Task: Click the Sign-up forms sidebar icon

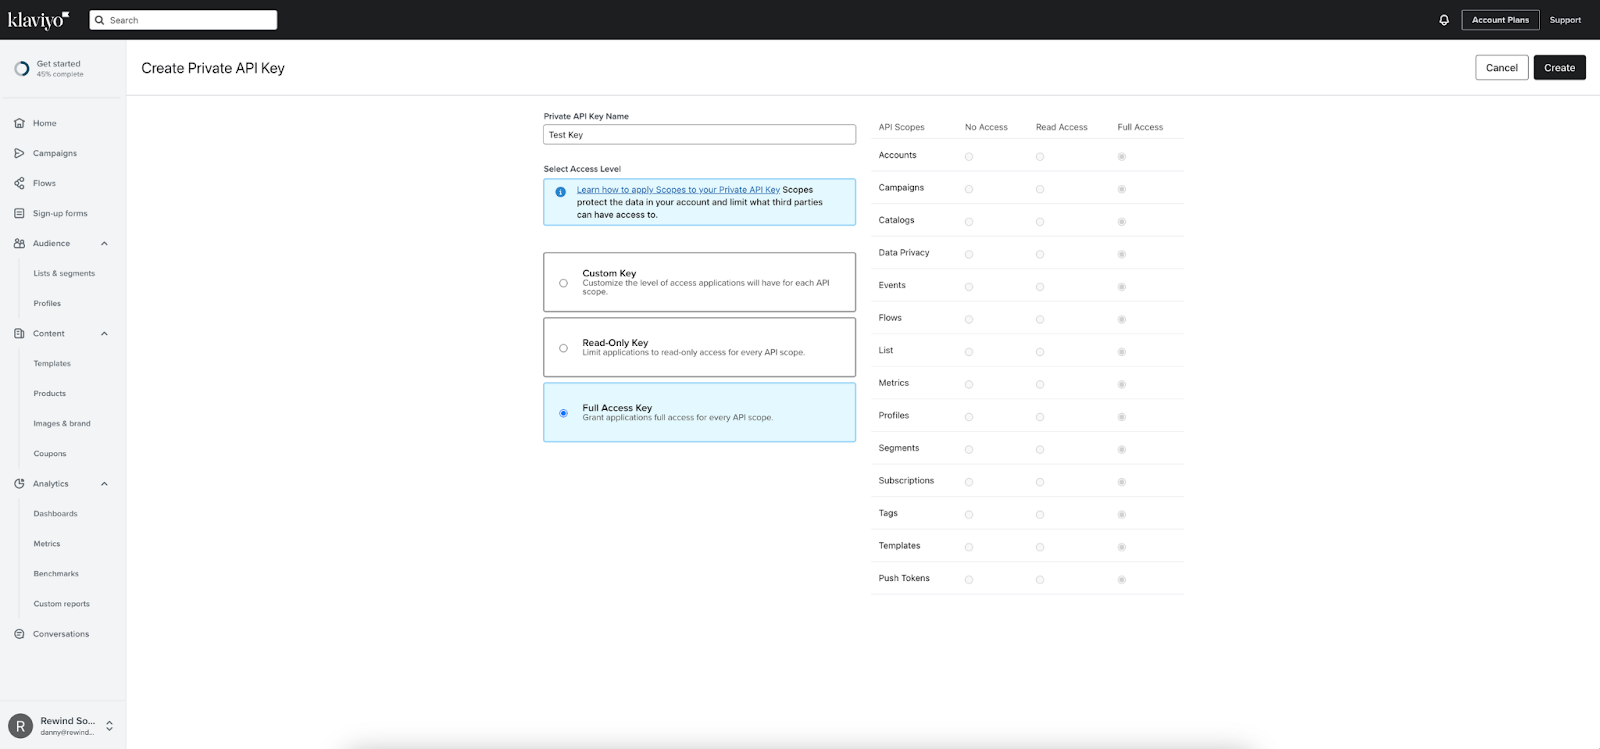Action: tap(19, 213)
